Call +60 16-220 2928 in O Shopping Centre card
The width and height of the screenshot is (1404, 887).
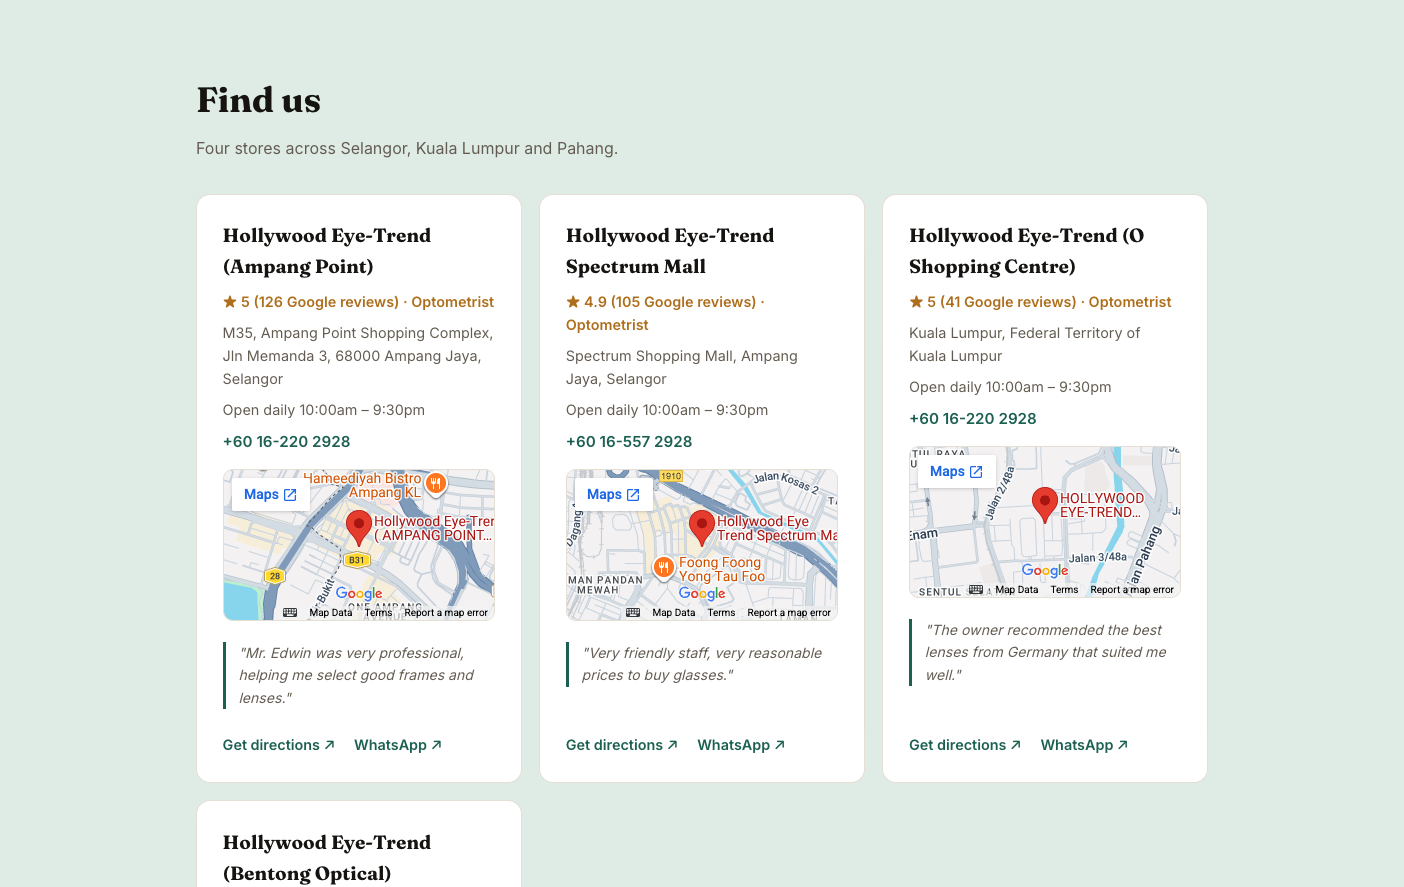click(x=972, y=419)
